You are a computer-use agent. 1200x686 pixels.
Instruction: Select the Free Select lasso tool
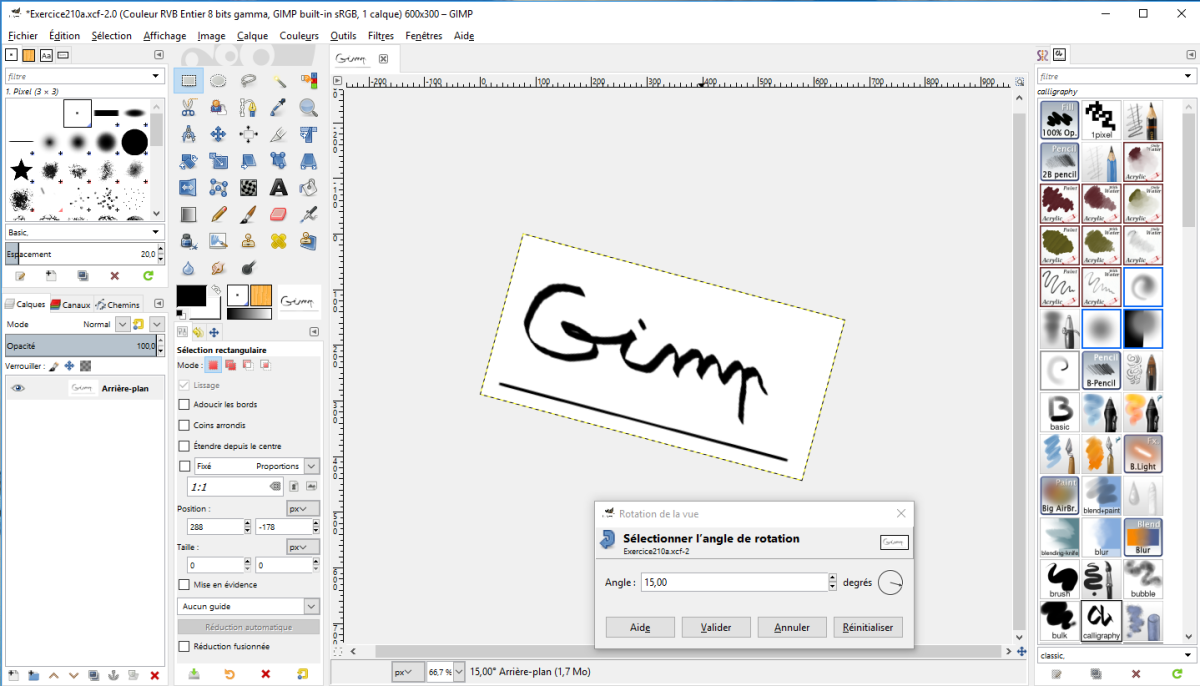249,80
